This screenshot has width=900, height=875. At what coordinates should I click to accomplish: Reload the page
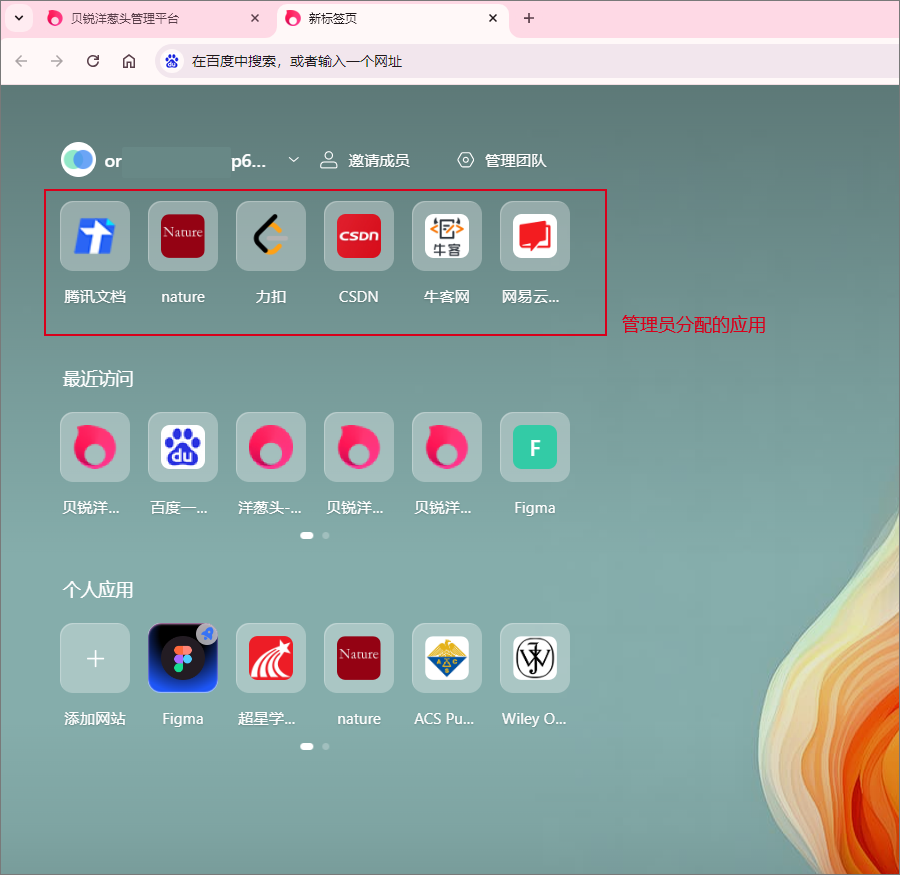click(93, 61)
